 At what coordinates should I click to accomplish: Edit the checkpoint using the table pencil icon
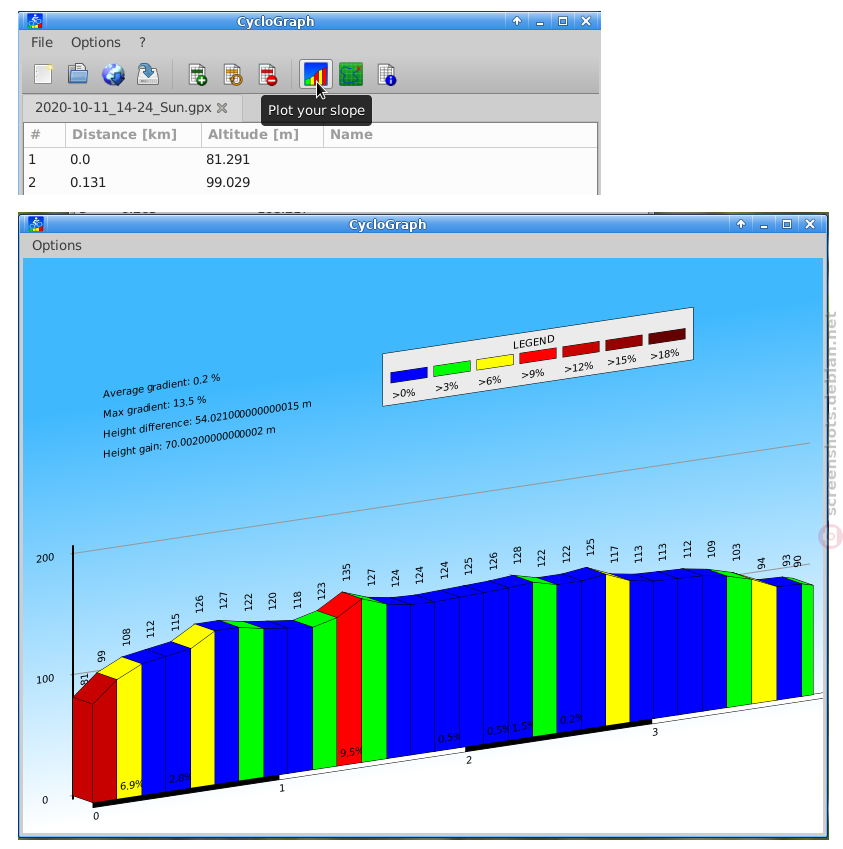click(233, 74)
